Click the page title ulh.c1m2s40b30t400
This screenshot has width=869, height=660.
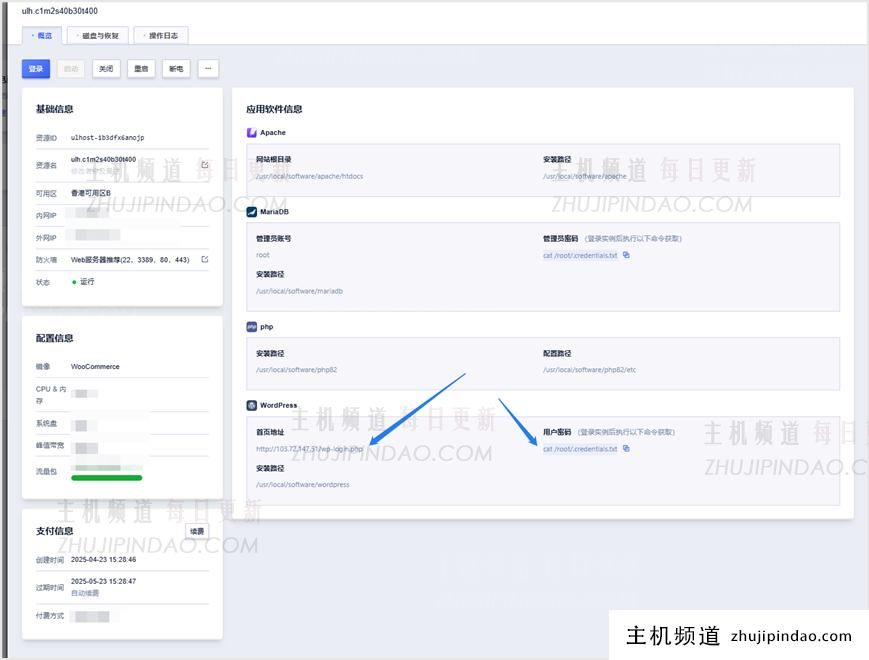(60, 11)
